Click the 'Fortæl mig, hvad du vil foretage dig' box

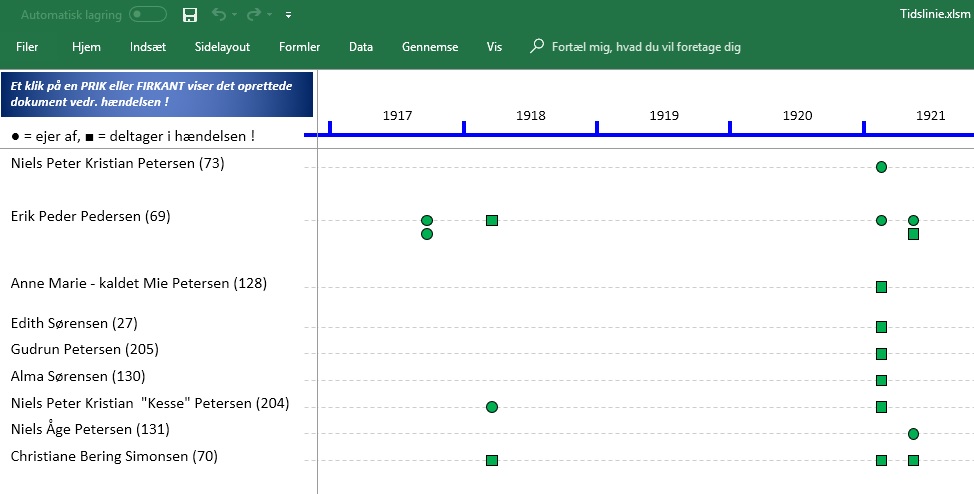pyautogui.click(x=646, y=47)
